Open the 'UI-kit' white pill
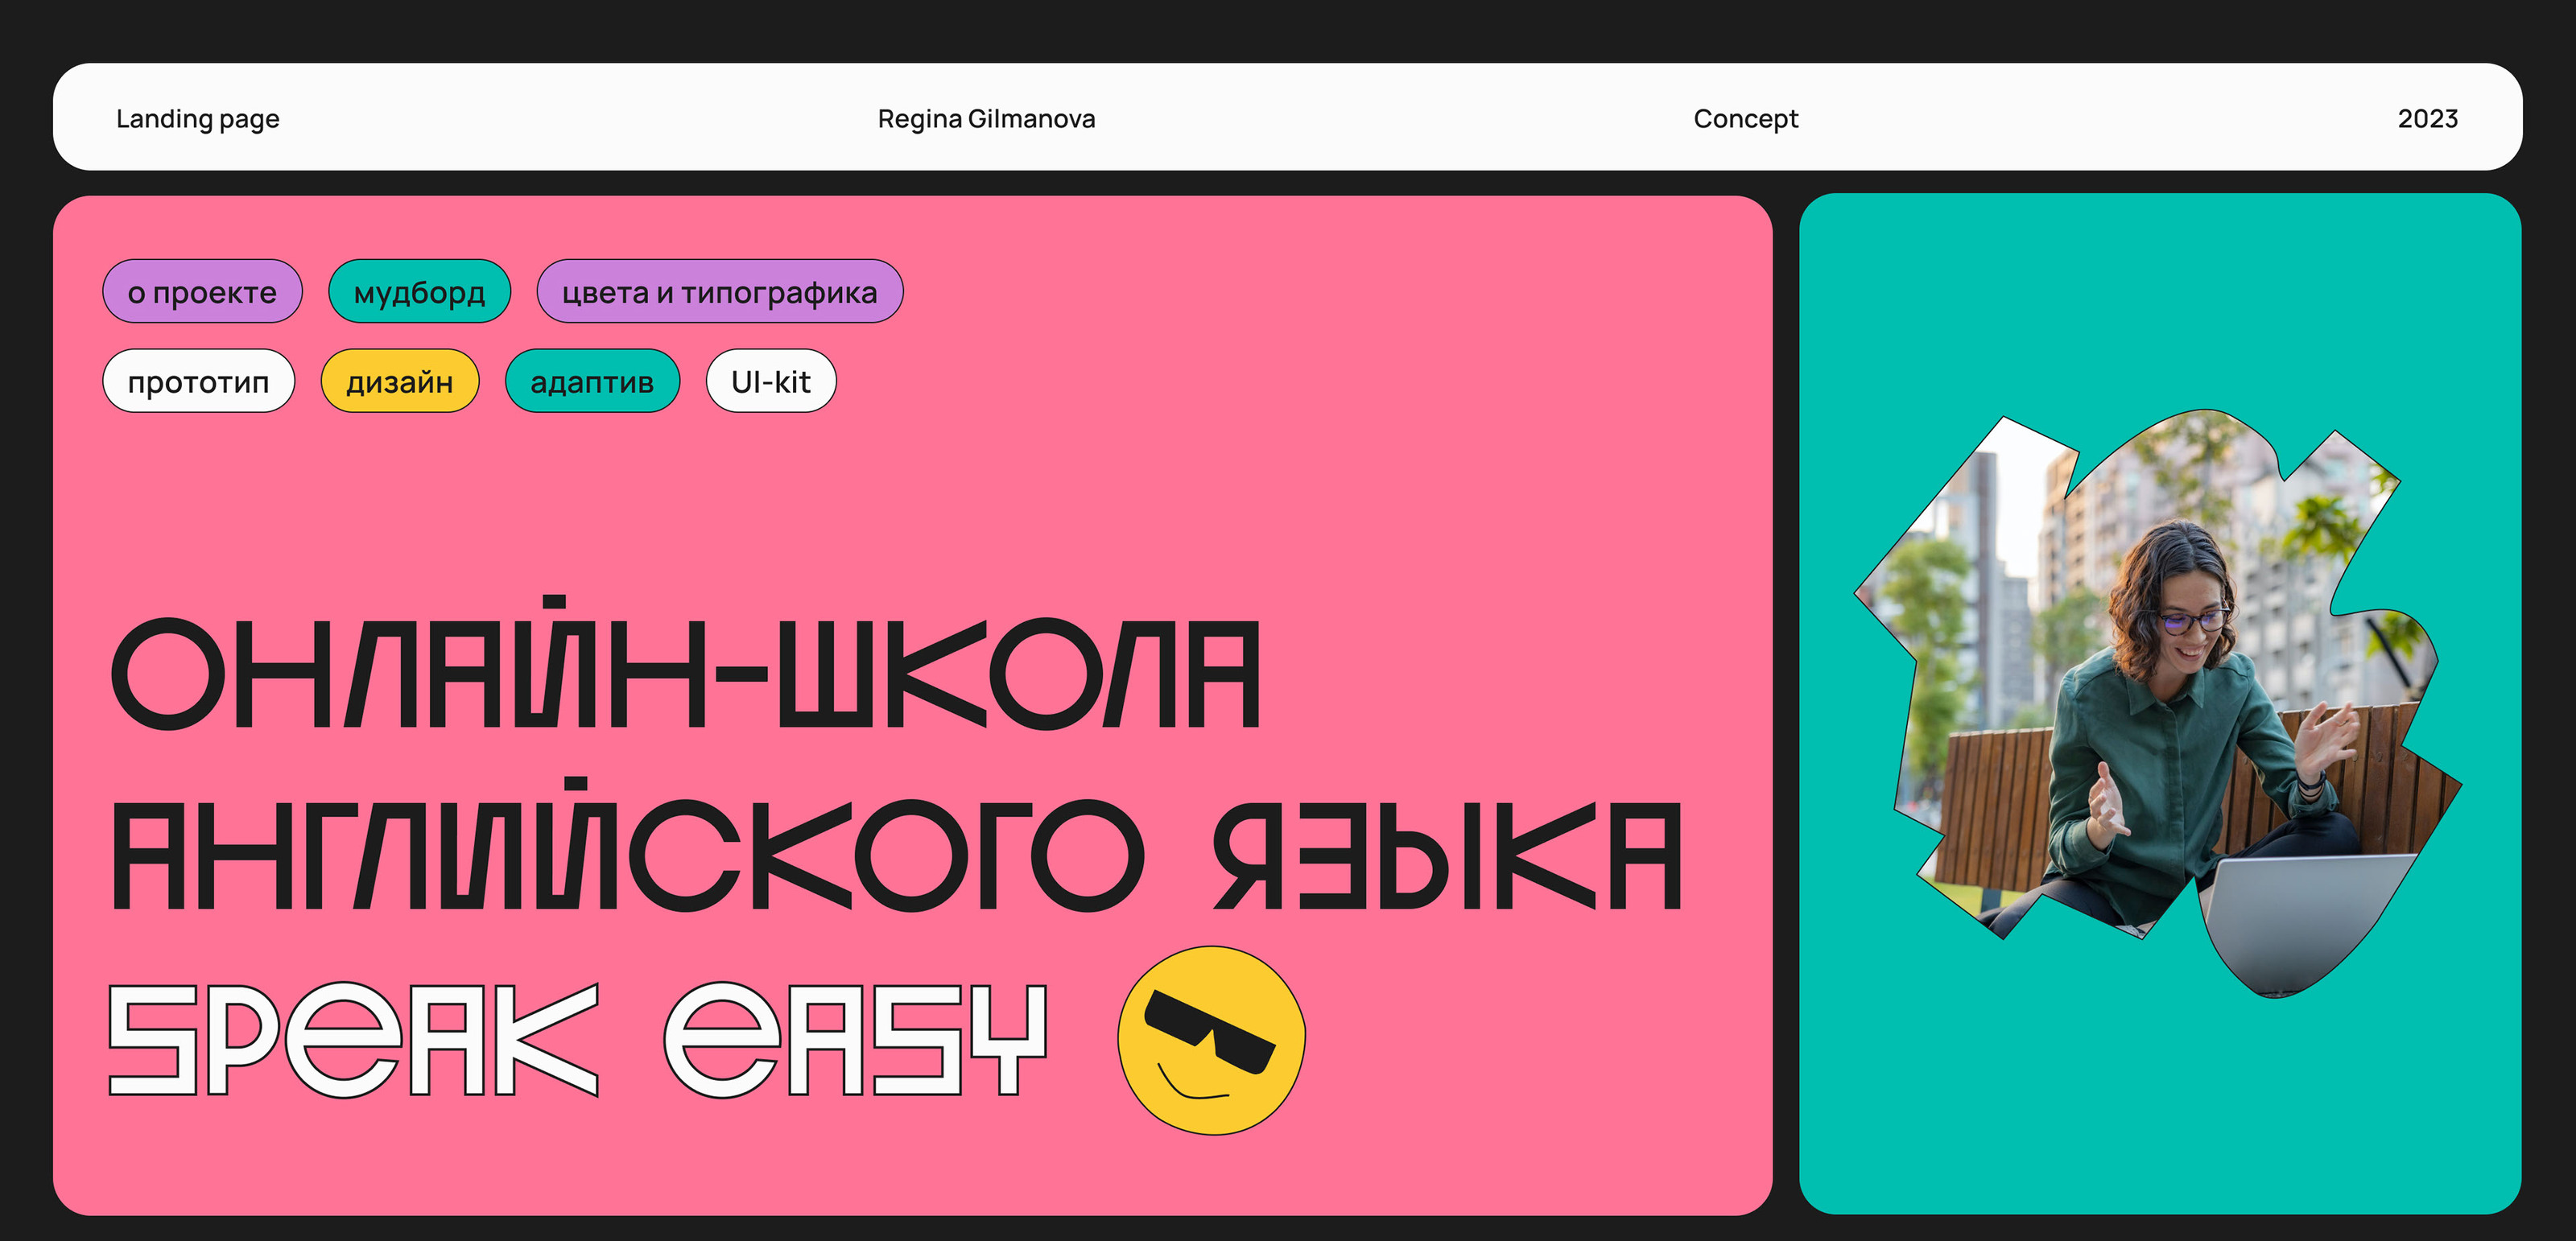This screenshot has width=2576, height=1241. pyautogui.click(x=770, y=381)
